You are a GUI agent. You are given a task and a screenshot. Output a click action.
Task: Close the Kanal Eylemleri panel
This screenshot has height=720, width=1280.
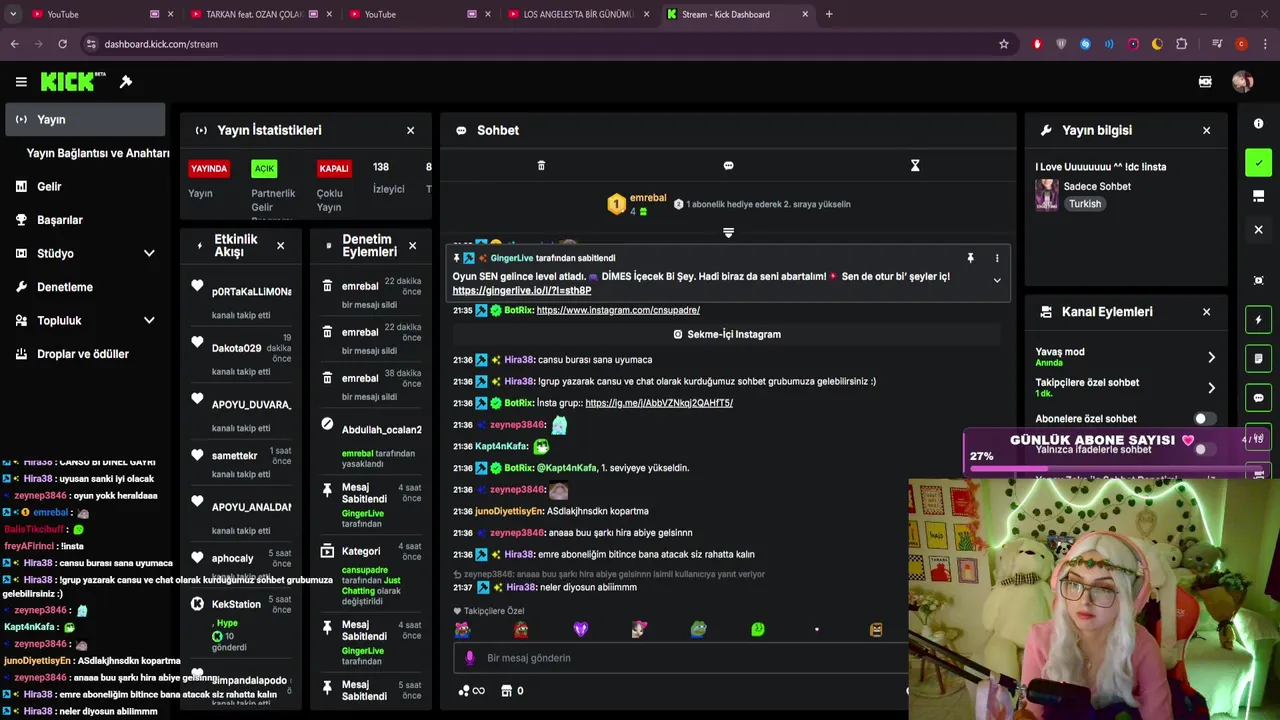[1206, 312]
